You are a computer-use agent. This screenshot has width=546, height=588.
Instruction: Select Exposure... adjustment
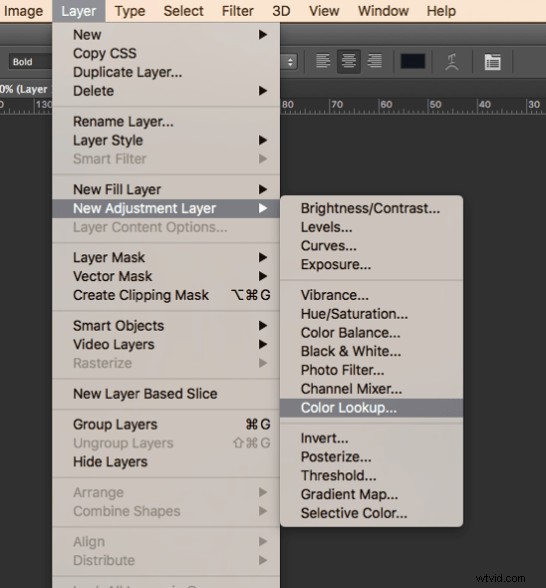[372, 264]
